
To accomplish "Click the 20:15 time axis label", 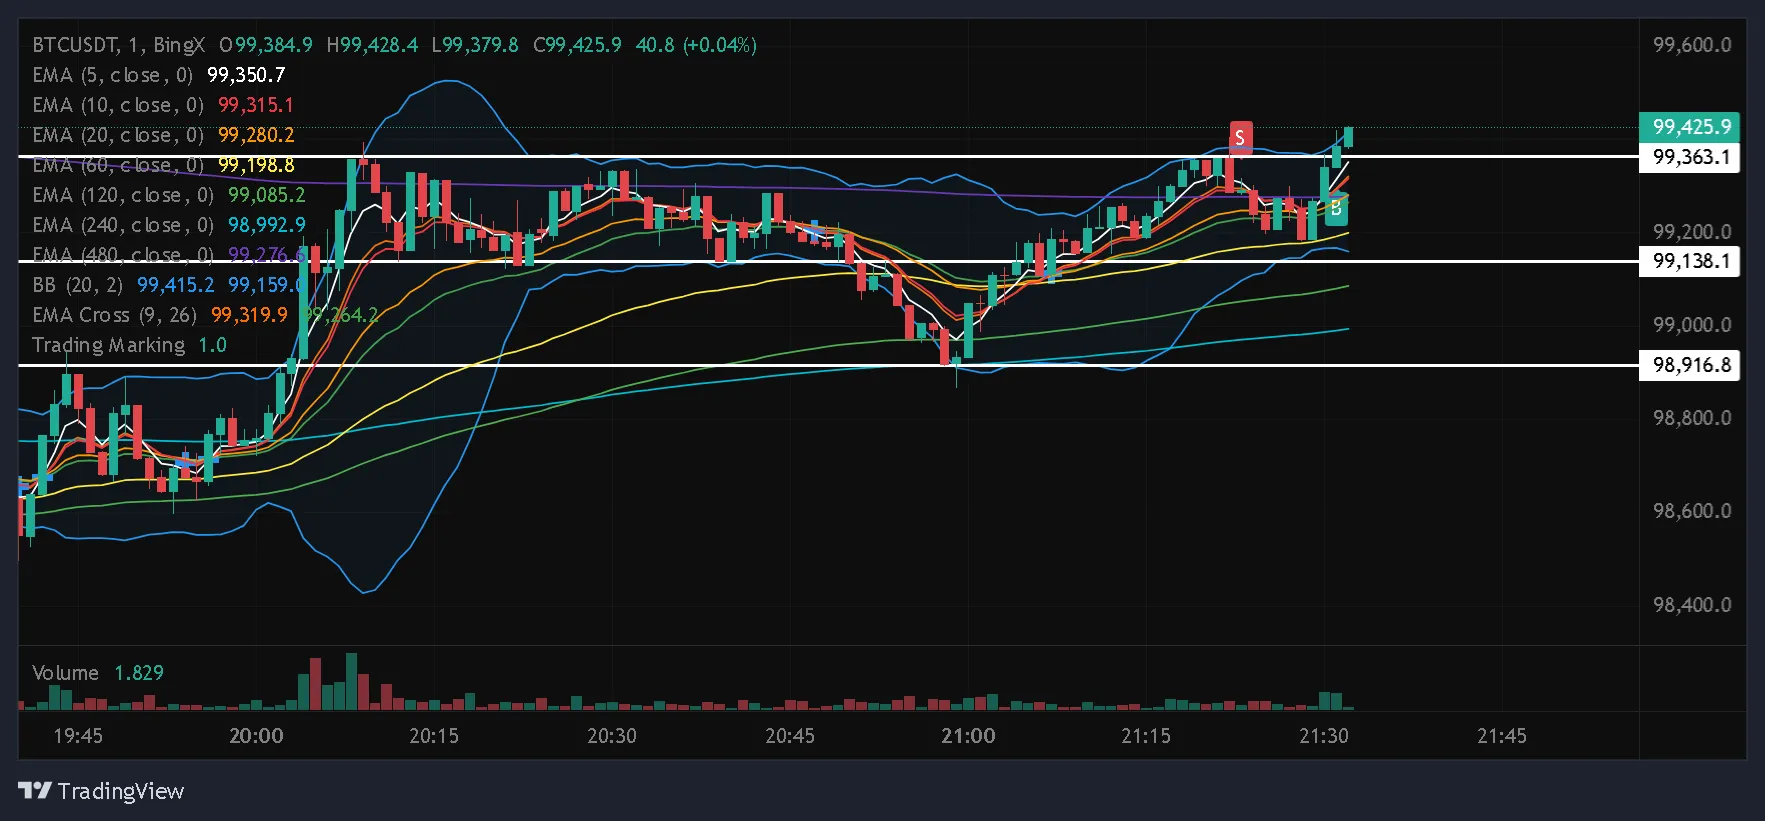I will (434, 736).
